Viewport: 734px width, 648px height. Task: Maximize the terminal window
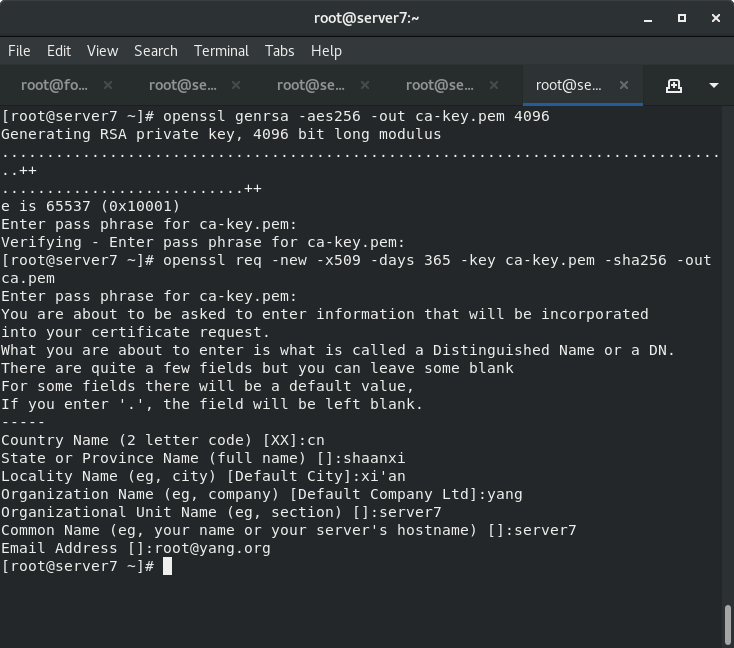point(682,18)
